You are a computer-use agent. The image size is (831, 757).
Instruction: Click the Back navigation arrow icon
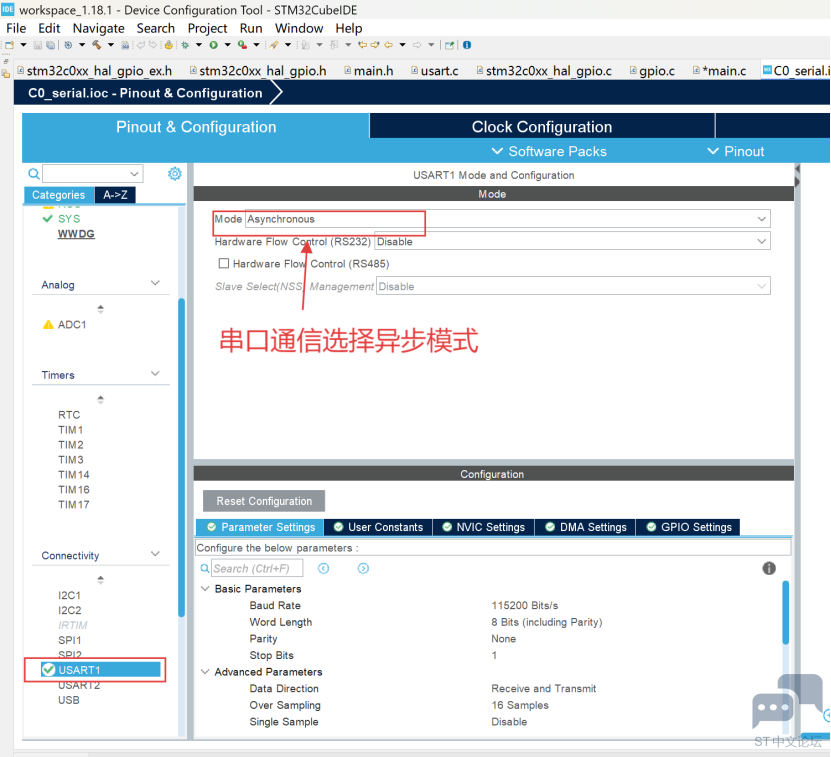[388, 45]
